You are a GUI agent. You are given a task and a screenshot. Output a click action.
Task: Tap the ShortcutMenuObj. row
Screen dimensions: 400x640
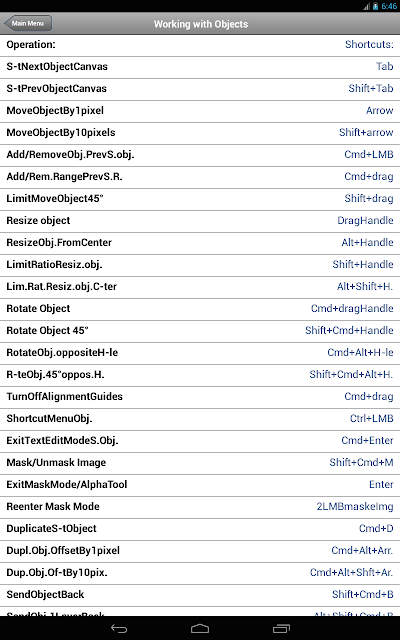pyautogui.click(x=200, y=420)
